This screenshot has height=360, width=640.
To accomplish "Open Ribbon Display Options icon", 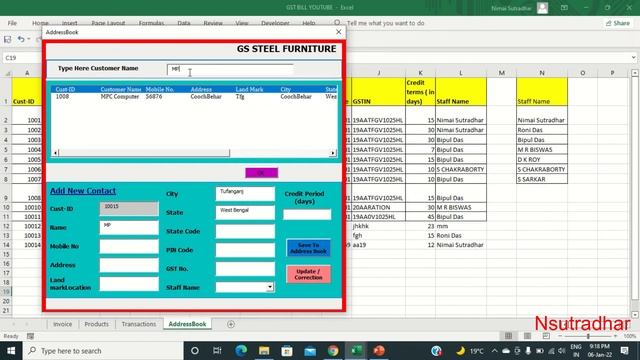I will pos(564,7).
